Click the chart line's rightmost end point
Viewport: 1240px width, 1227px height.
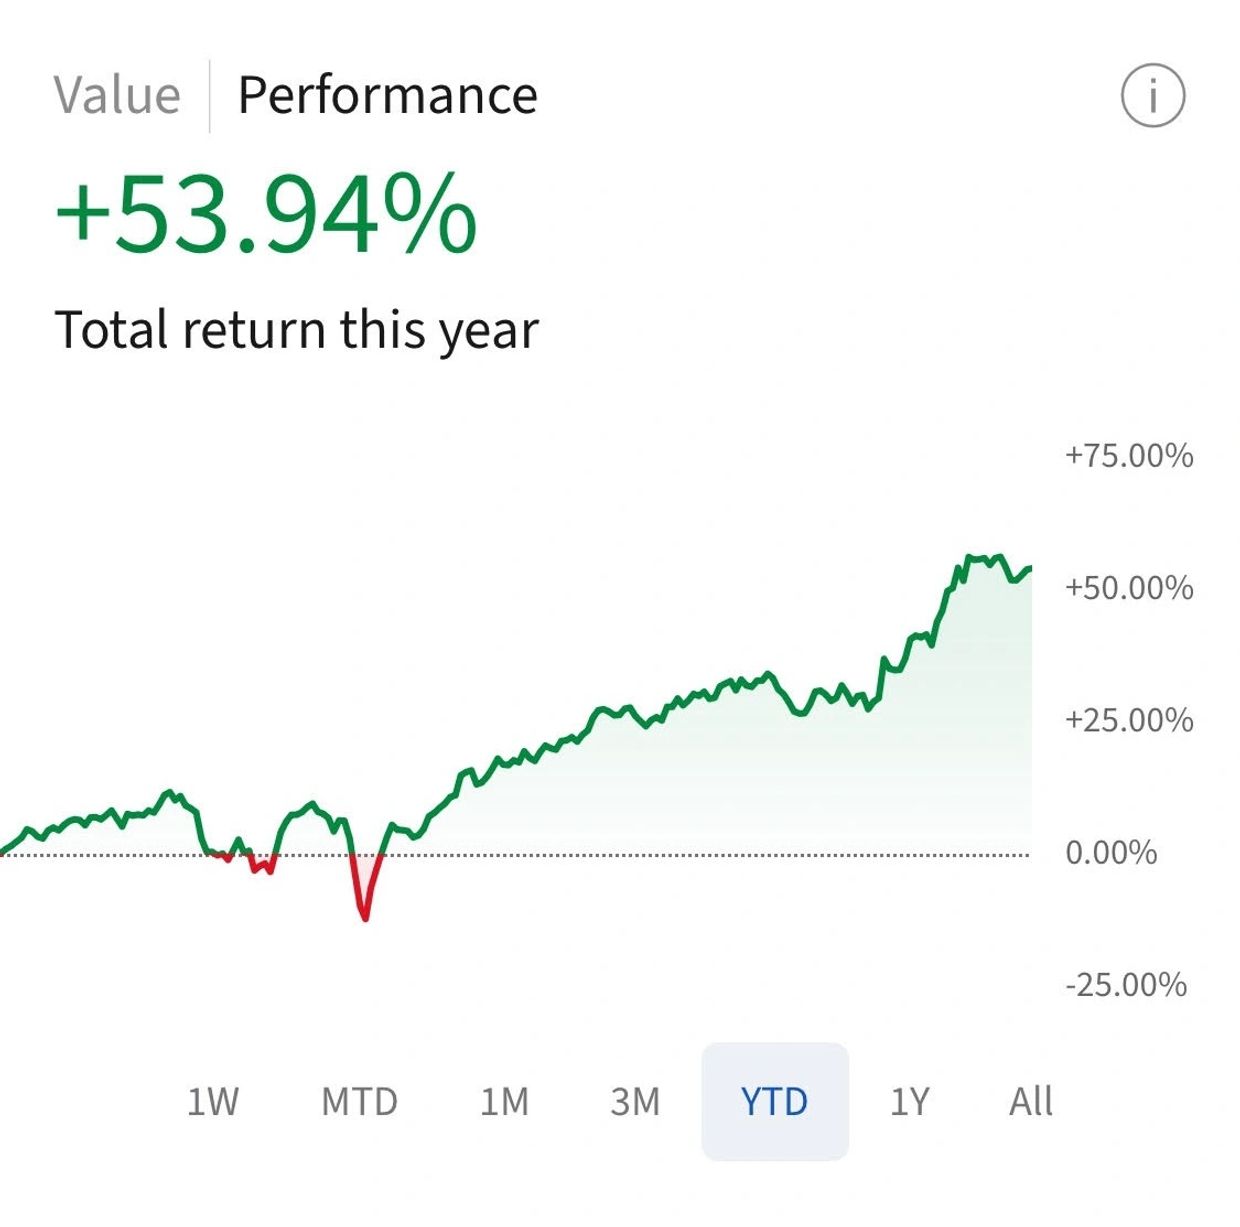click(x=1029, y=569)
